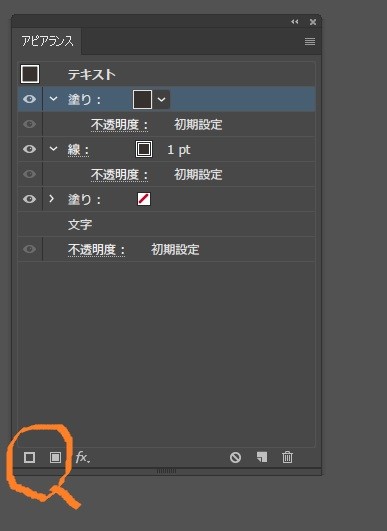
Task: Toggle eye on first 不透明度 row under 塗り
Action: [29, 124]
